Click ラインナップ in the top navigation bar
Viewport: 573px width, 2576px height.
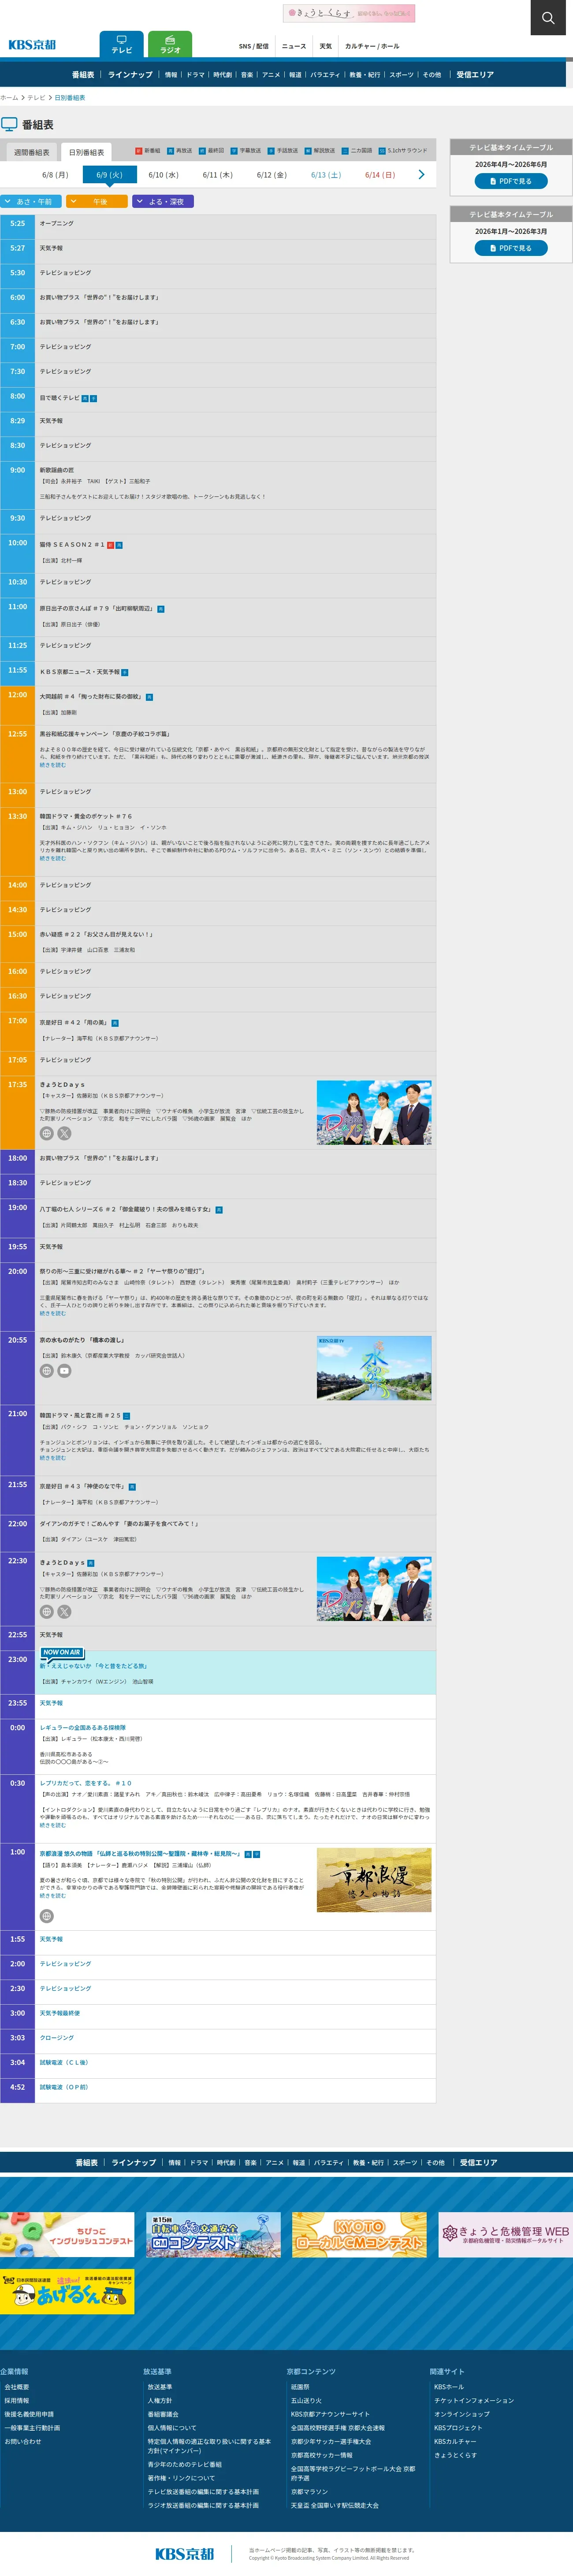pos(130,75)
